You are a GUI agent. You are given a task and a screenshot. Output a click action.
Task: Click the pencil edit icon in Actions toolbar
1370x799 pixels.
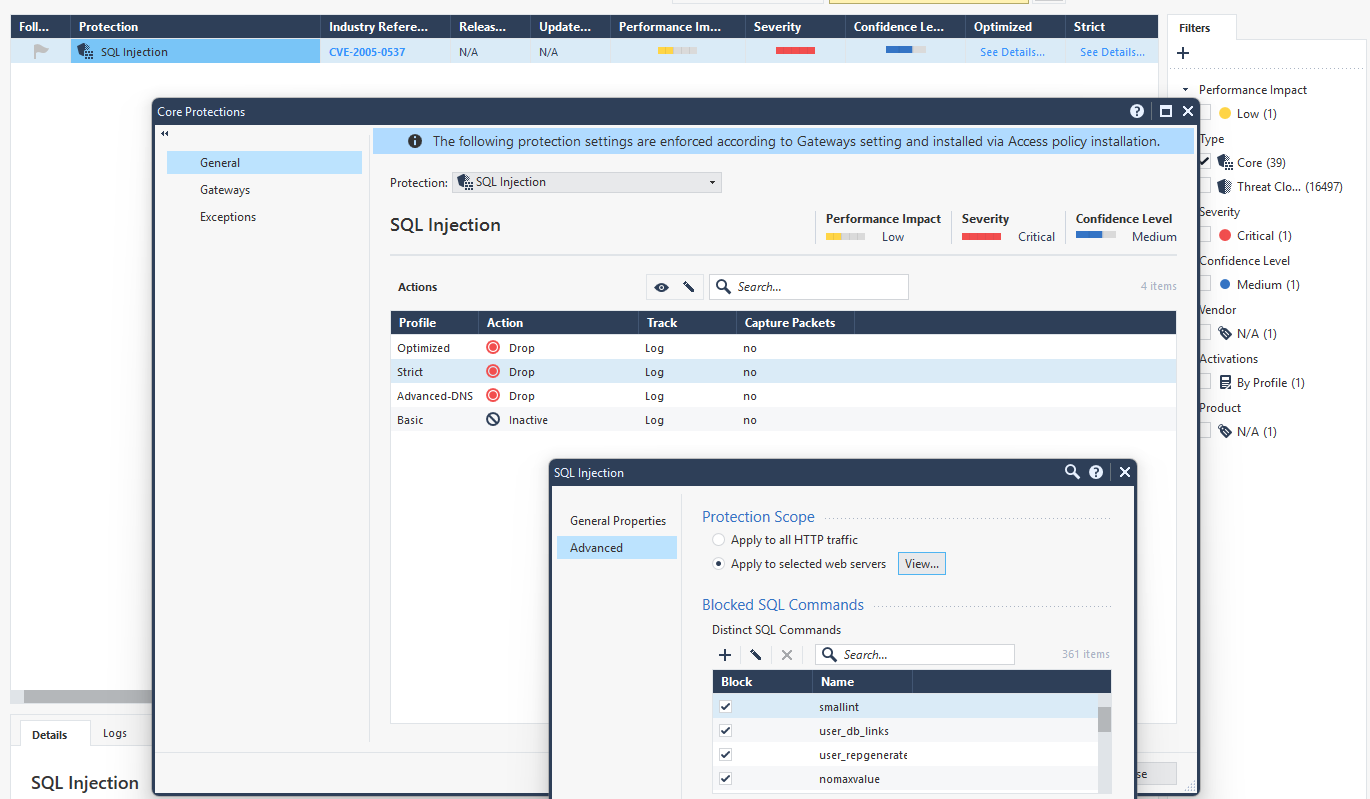(688, 287)
